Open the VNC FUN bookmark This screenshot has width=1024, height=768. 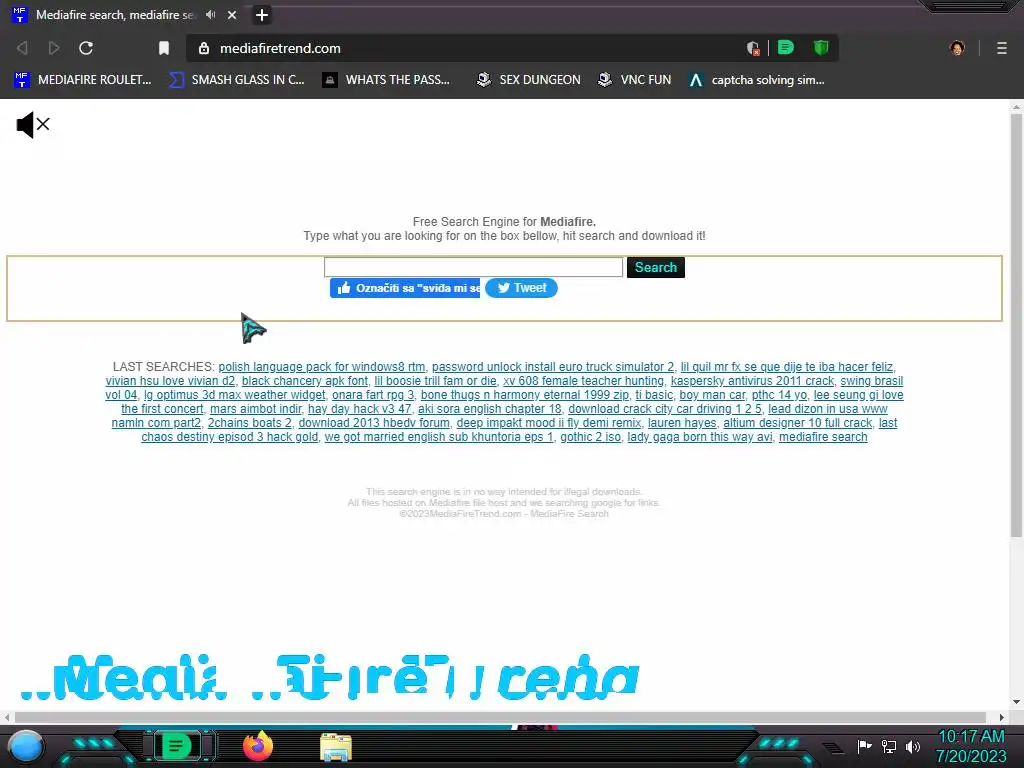pyautogui.click(x=635, y=80)
